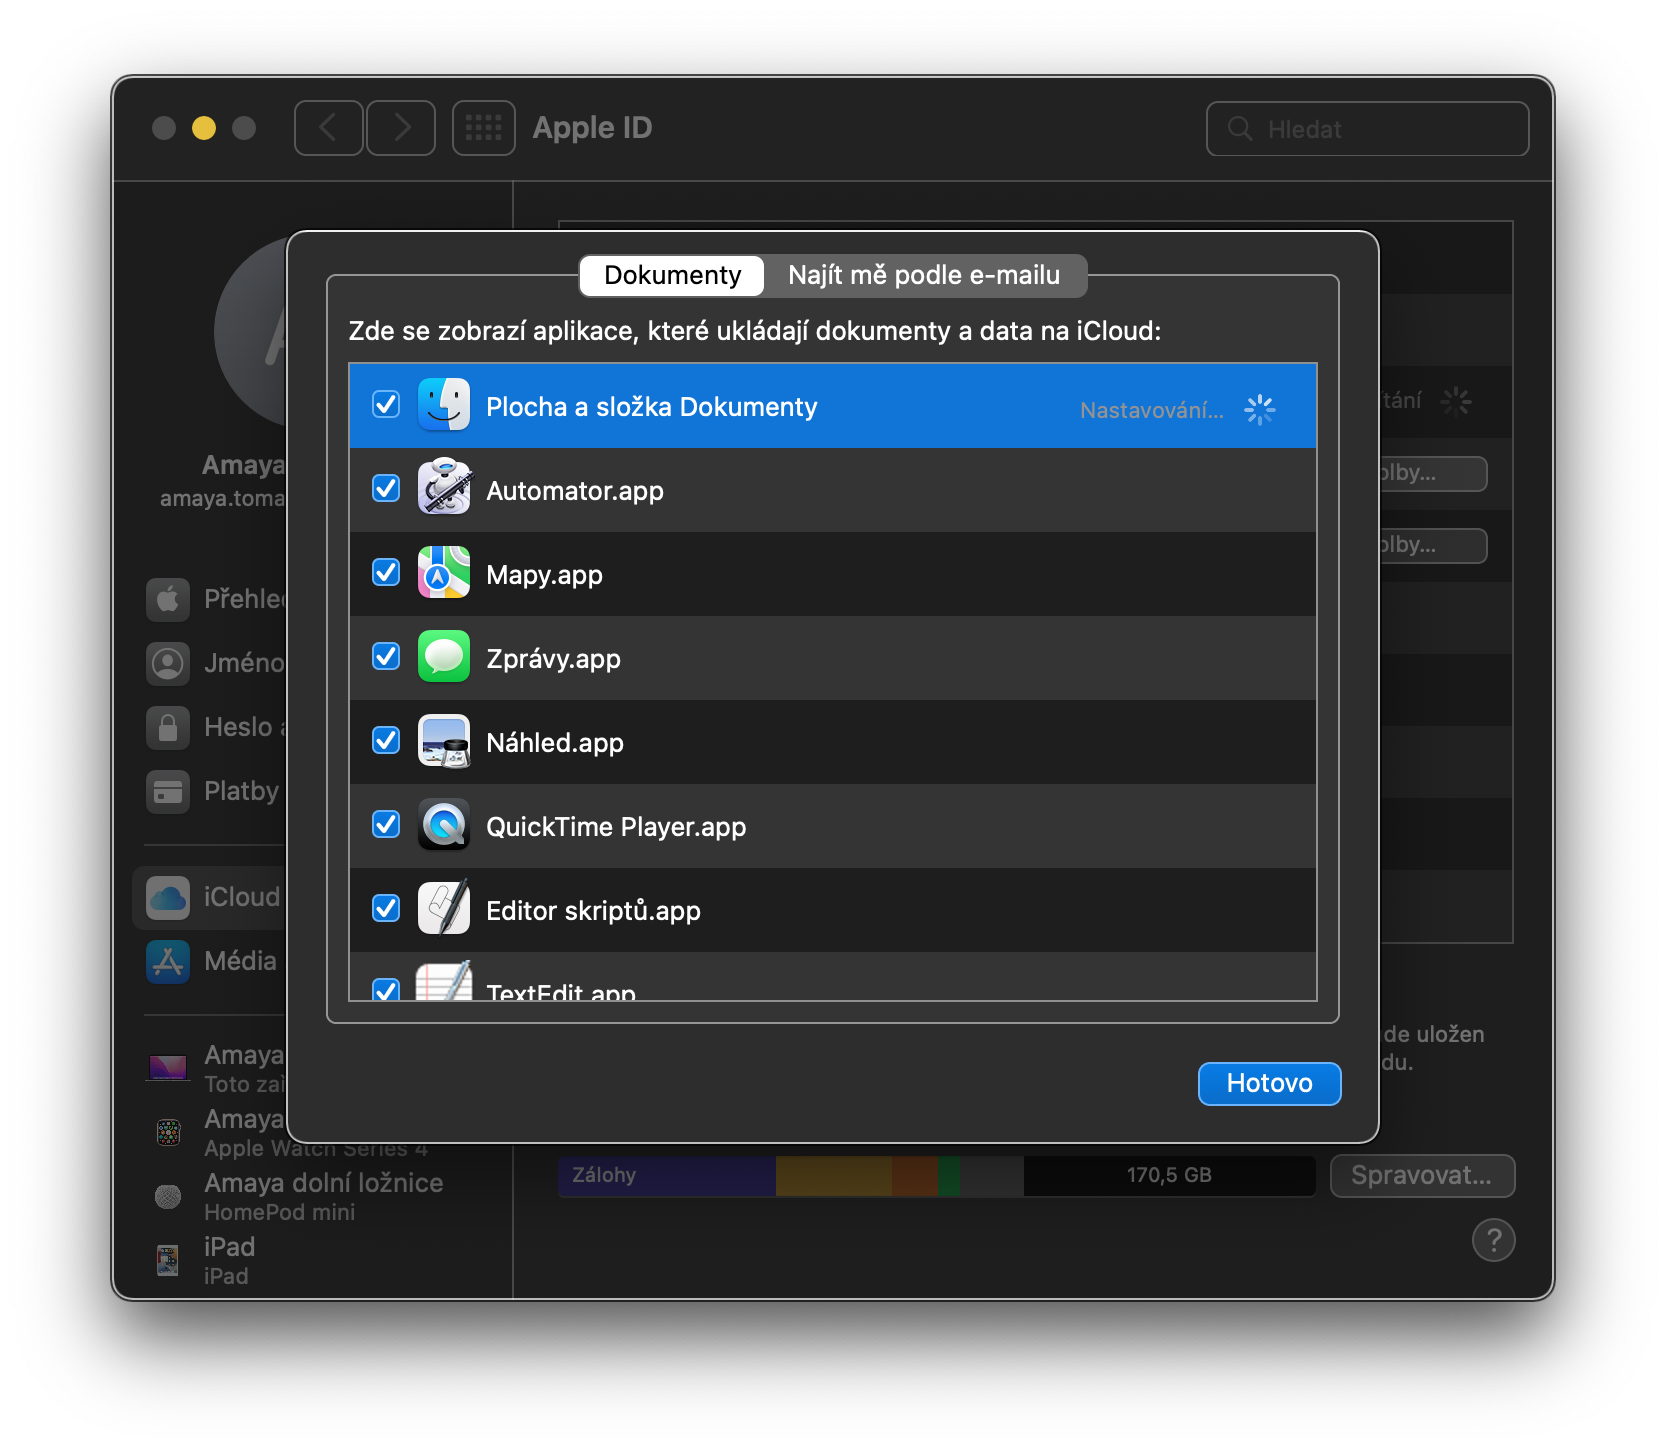This screenshot has width=1666, height=1448.
Task: Uncheck the QuickTime Player.app checkbox
Action: tap(386, 824)
